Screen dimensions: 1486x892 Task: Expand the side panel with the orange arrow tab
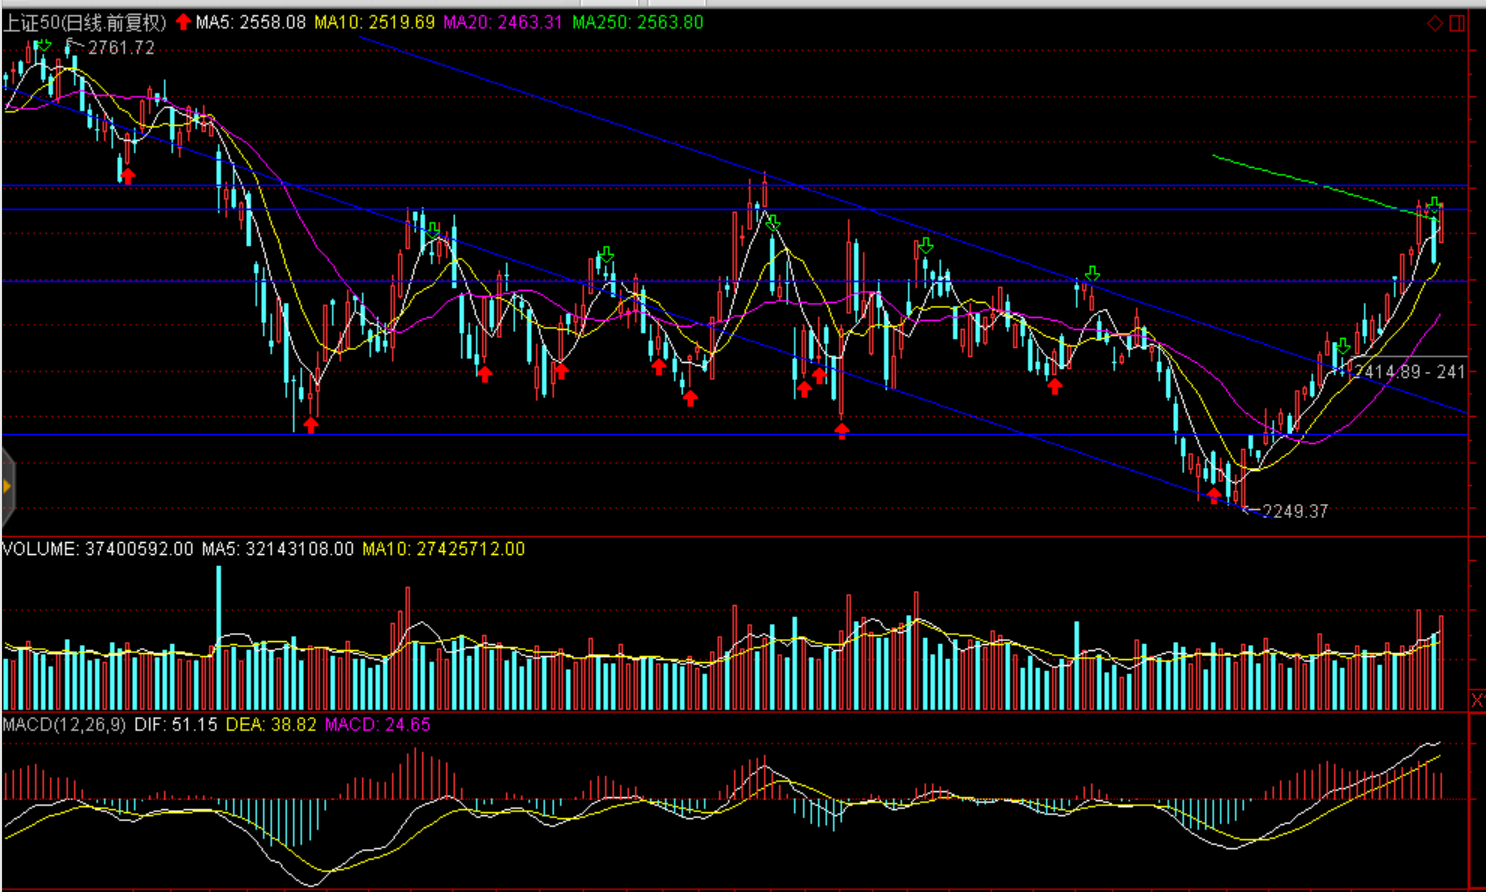pos(7,487)
